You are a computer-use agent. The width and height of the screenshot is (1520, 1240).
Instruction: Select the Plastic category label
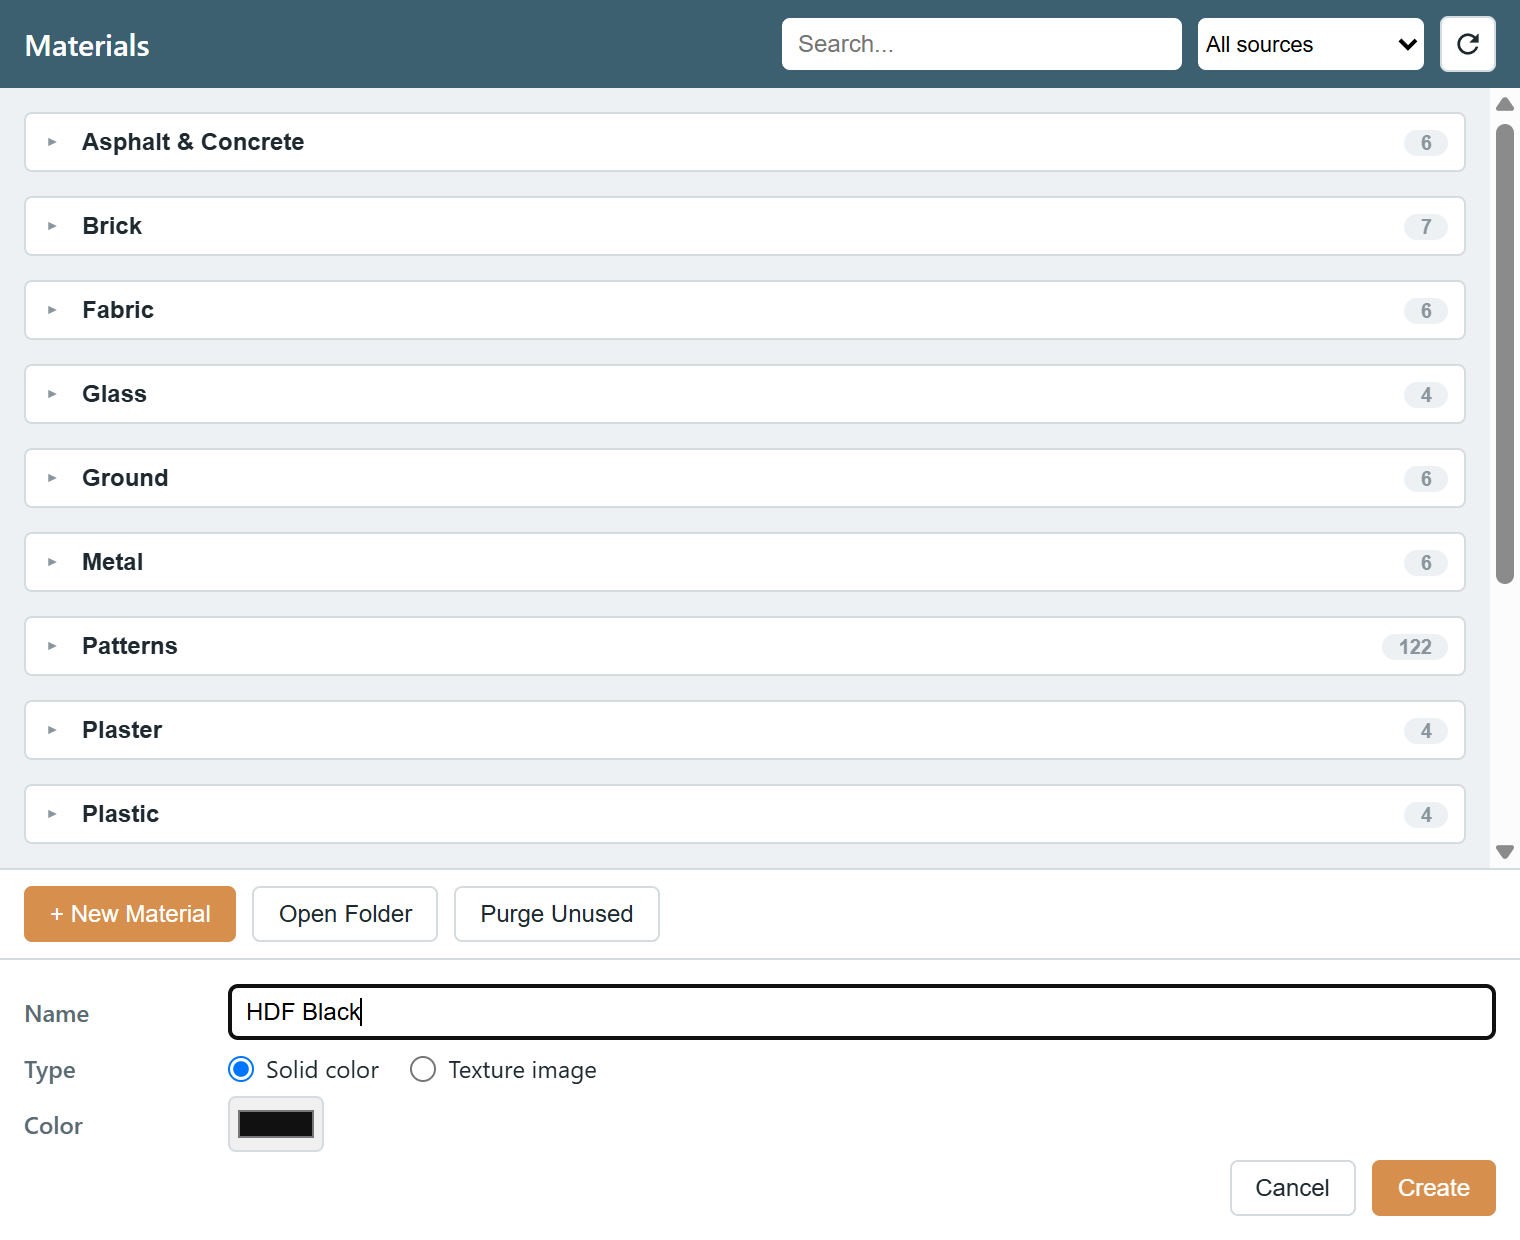[120, 814]
